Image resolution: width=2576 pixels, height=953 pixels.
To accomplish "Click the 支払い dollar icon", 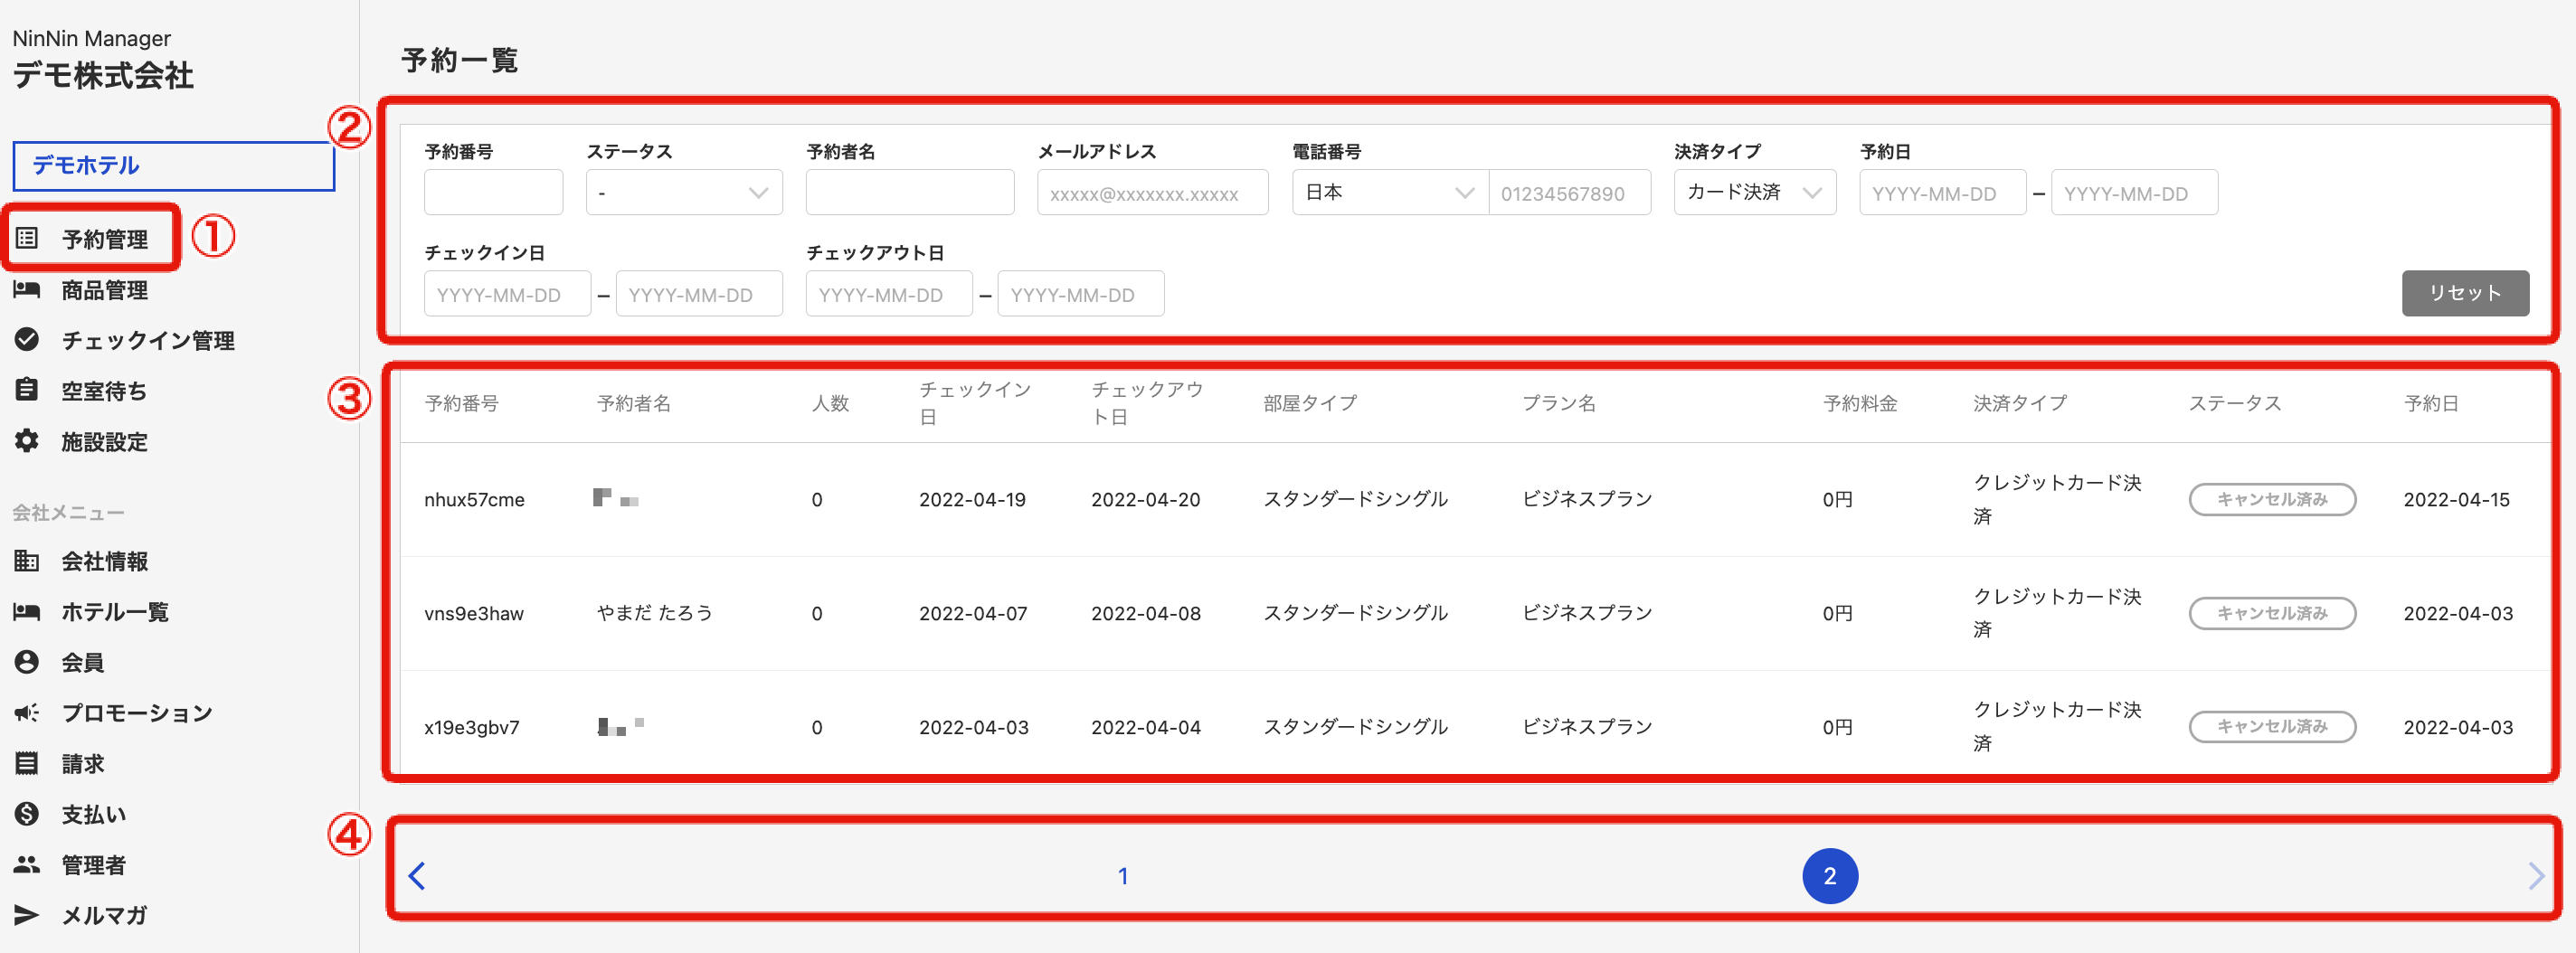I will tap(27, 813).
